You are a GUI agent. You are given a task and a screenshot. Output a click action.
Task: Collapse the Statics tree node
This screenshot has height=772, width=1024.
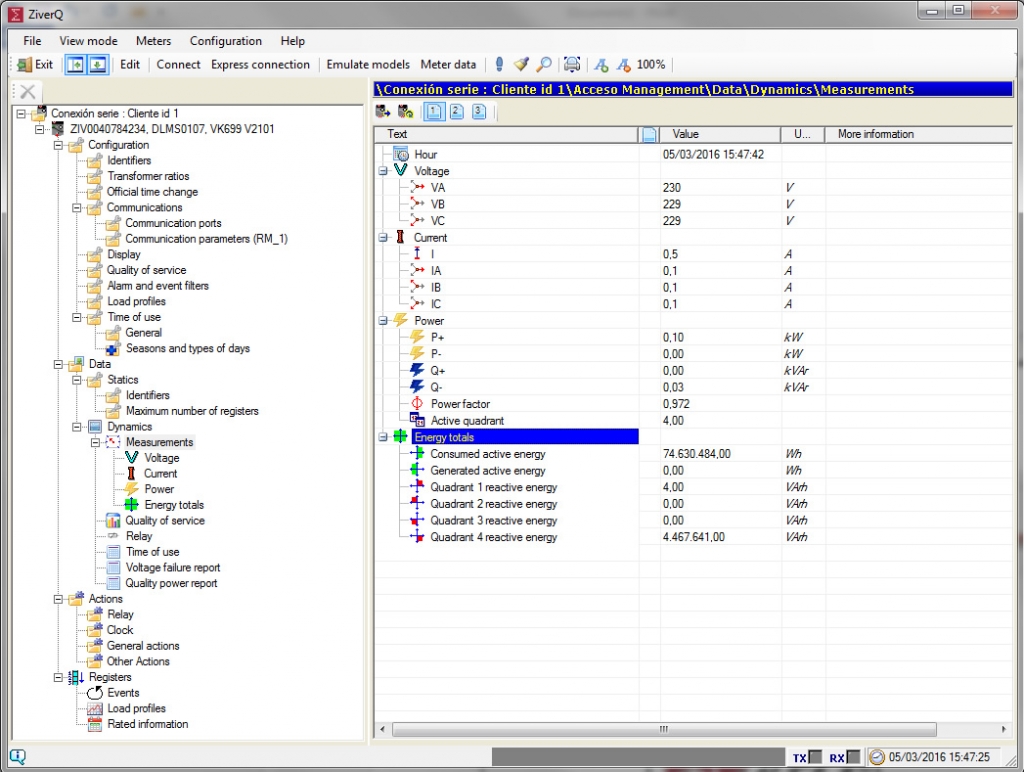click(76, 380)
